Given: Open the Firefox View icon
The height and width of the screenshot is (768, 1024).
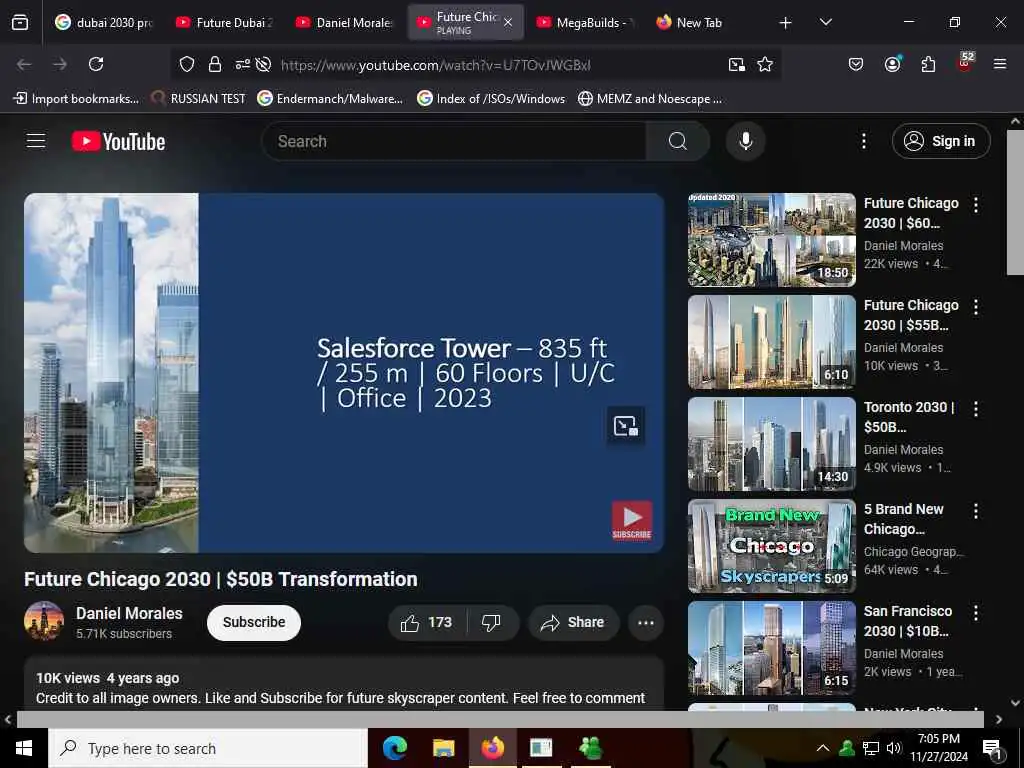Looking at the screenshot, I should 20,22.
